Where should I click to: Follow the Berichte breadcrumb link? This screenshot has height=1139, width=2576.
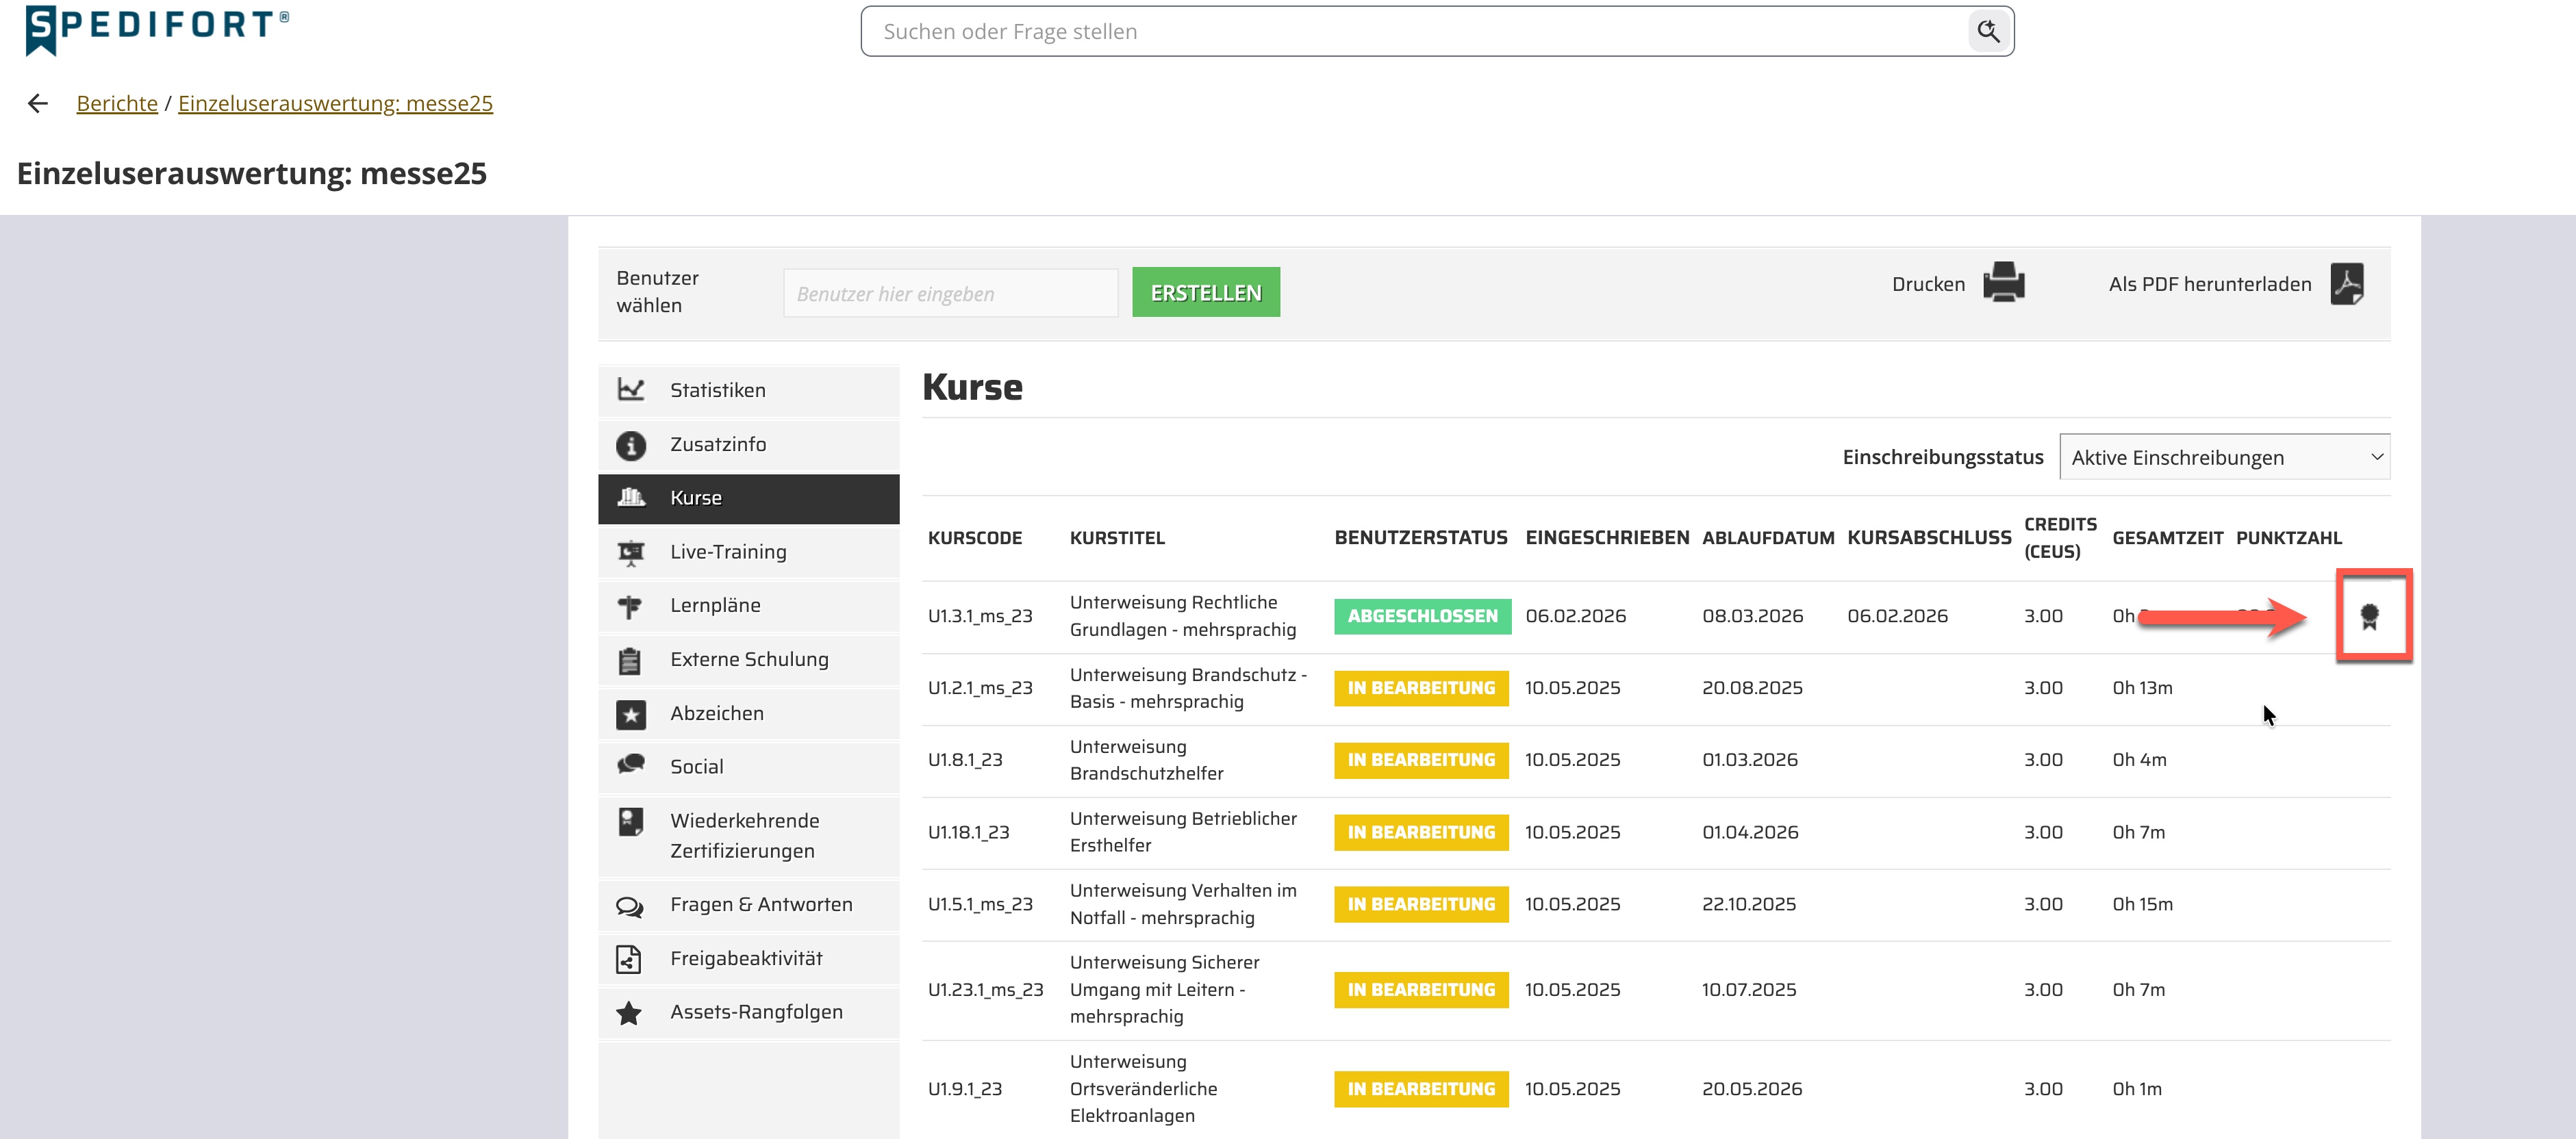coord(117,103)
